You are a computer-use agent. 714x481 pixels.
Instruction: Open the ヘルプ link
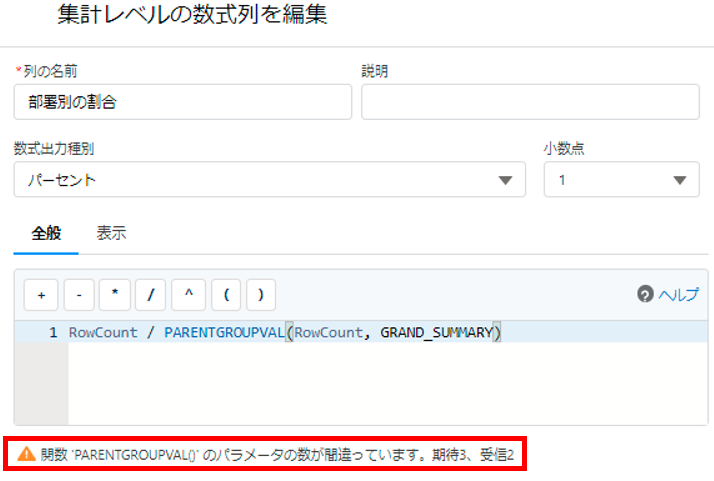coord(678,295)
